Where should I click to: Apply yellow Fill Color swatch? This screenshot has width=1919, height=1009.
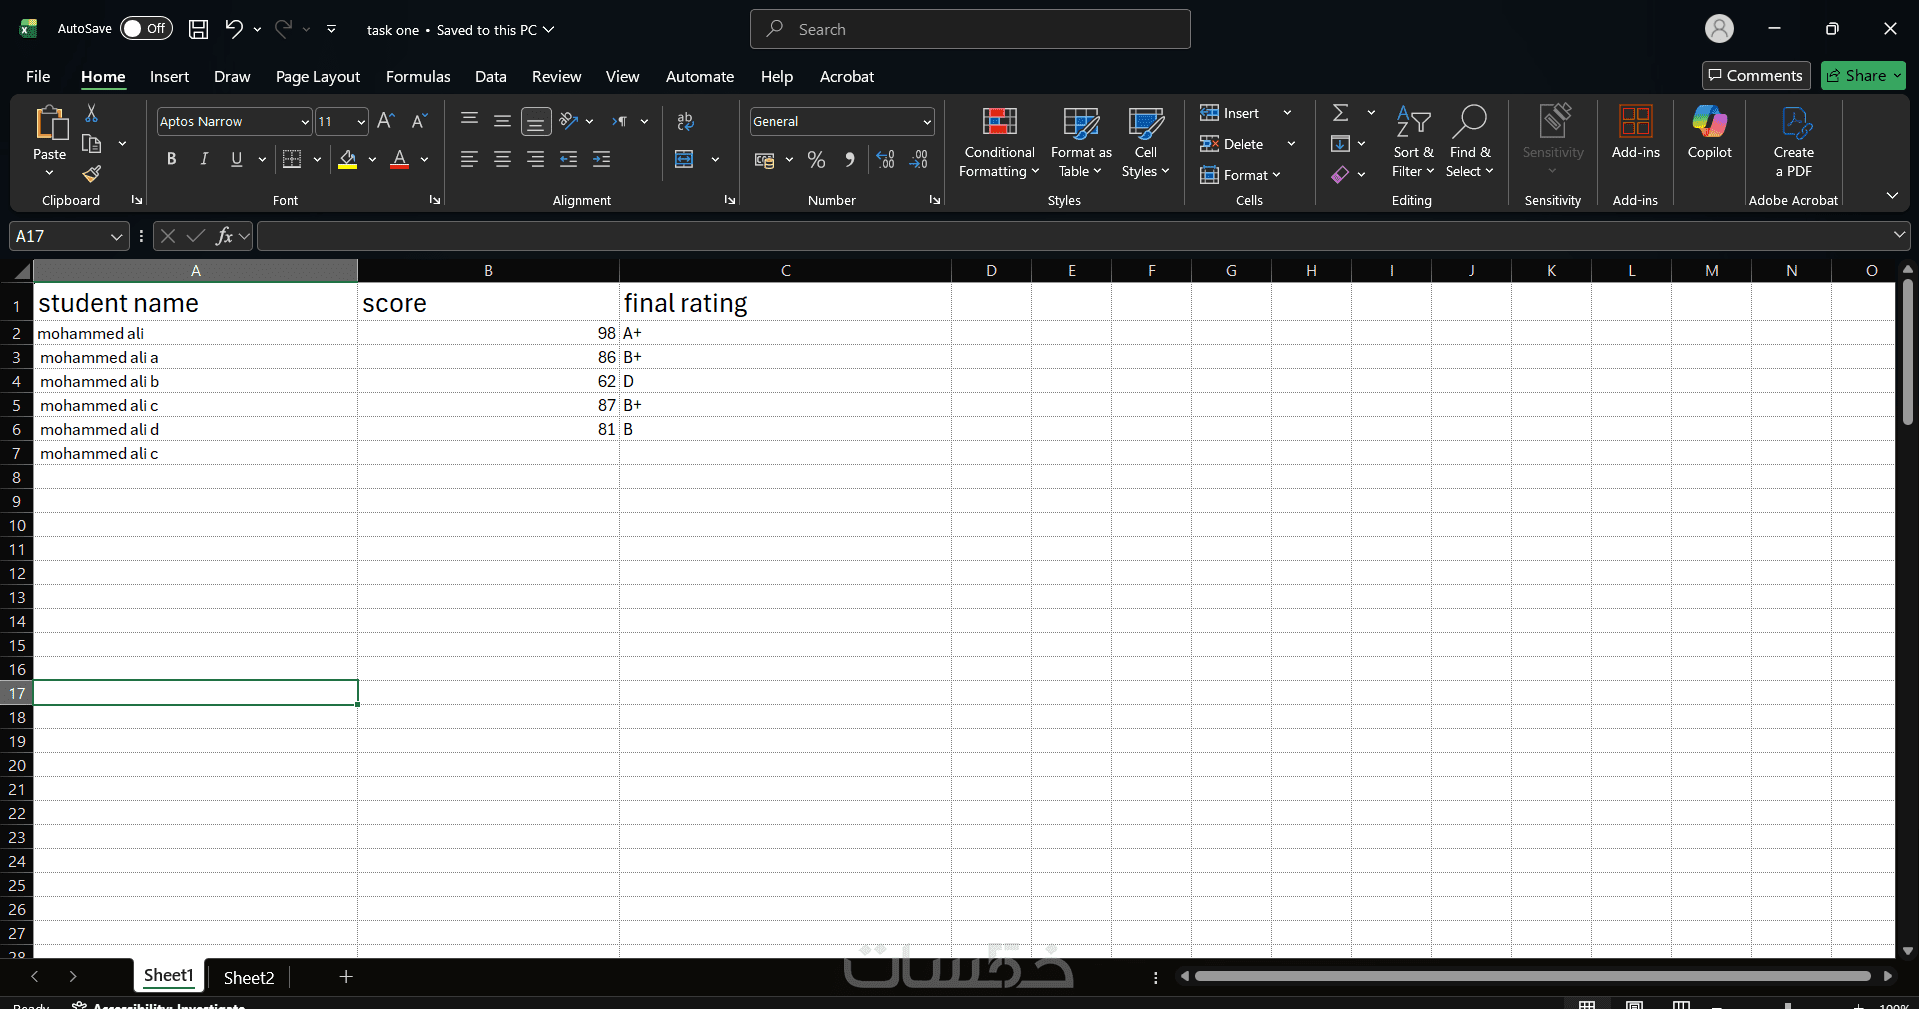tap(347, 159)
